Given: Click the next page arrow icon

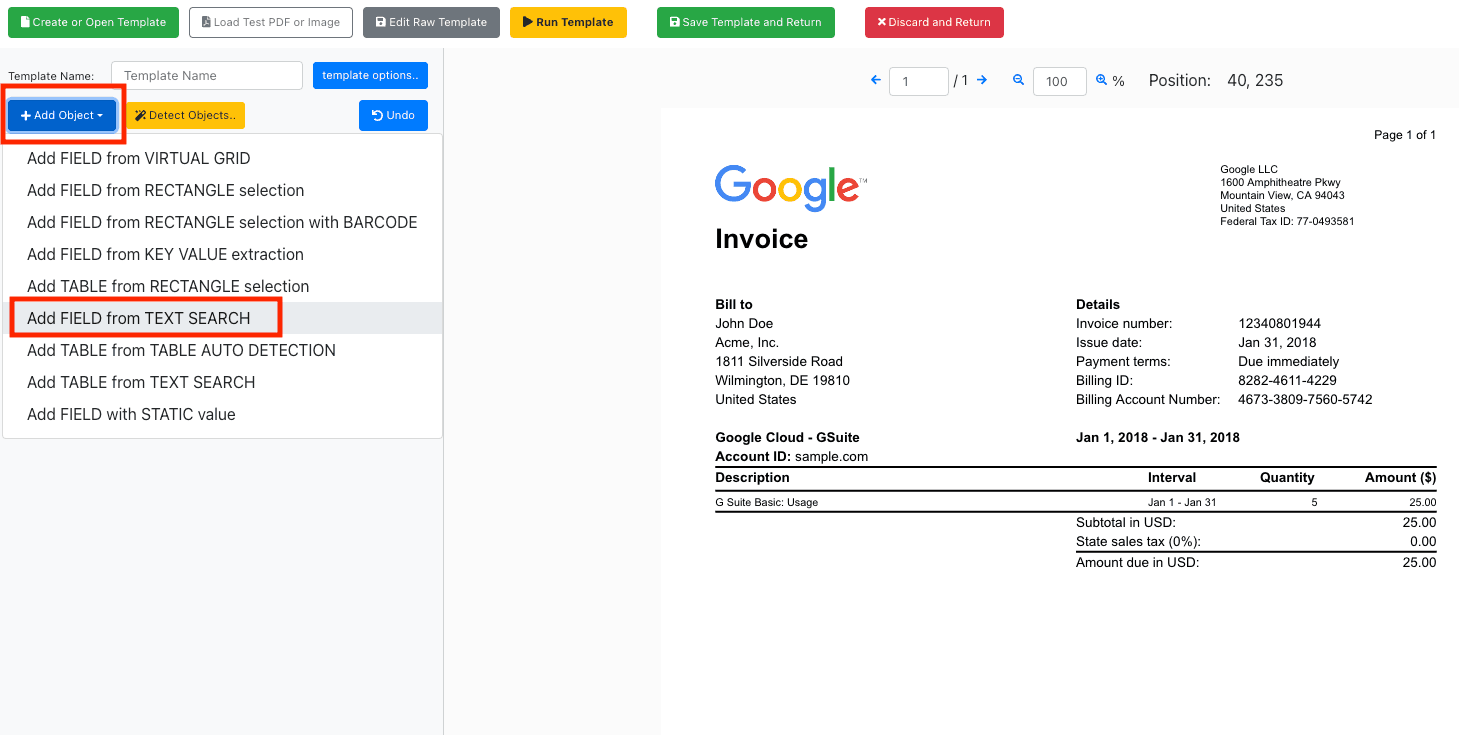Looking at the screenshot, I should 982,80.
